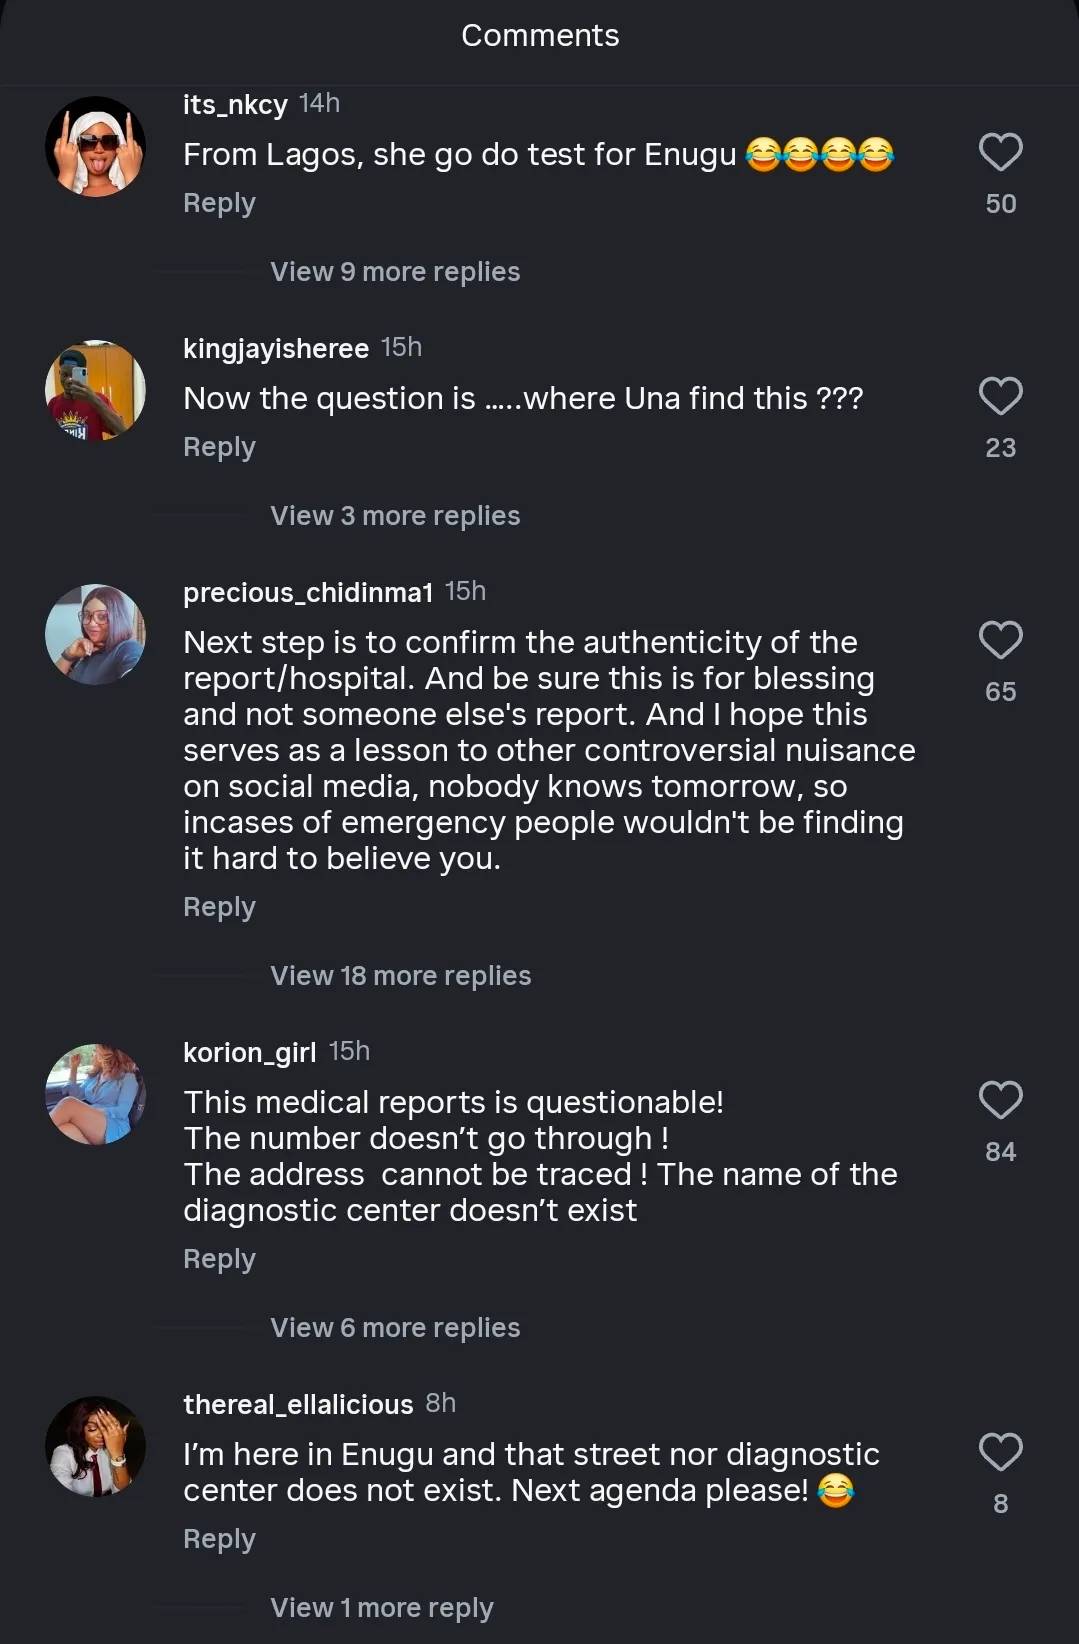Heart korion_girl's medical report comment

pos(1000,1101)
